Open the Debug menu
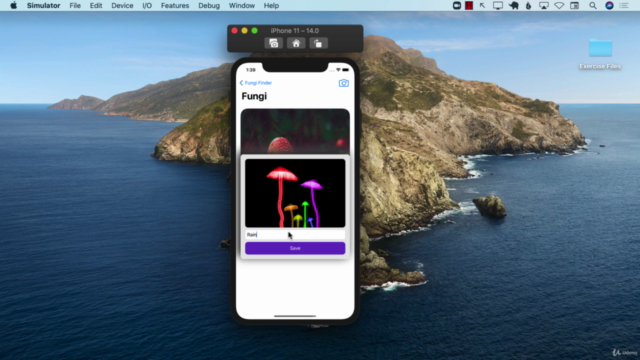The image size is (640, 360). [x=209, y=6]
